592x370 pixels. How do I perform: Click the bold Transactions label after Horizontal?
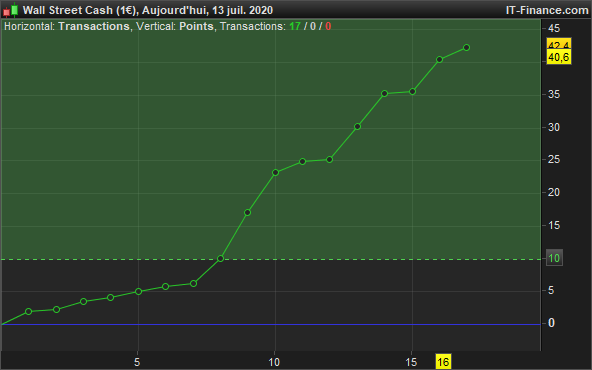pyautogui.click(x=94, y=26)
